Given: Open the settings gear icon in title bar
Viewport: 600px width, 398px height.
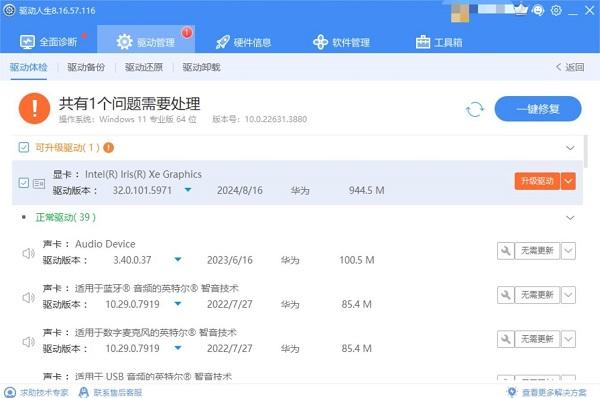Looking at the screenshot, I should click(x=556, y=10).
